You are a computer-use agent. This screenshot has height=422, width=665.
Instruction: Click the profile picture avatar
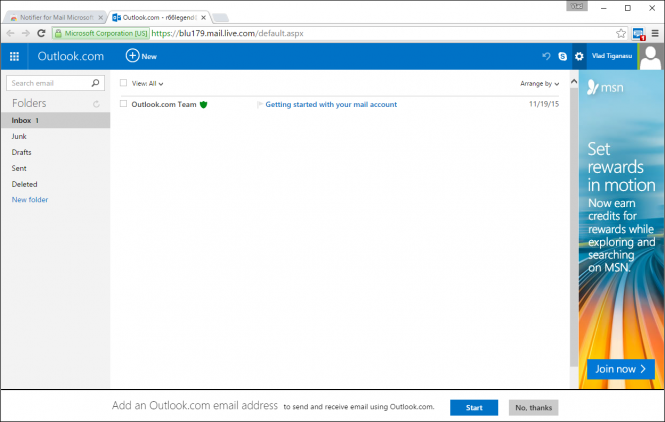click(x=650, y=56)
